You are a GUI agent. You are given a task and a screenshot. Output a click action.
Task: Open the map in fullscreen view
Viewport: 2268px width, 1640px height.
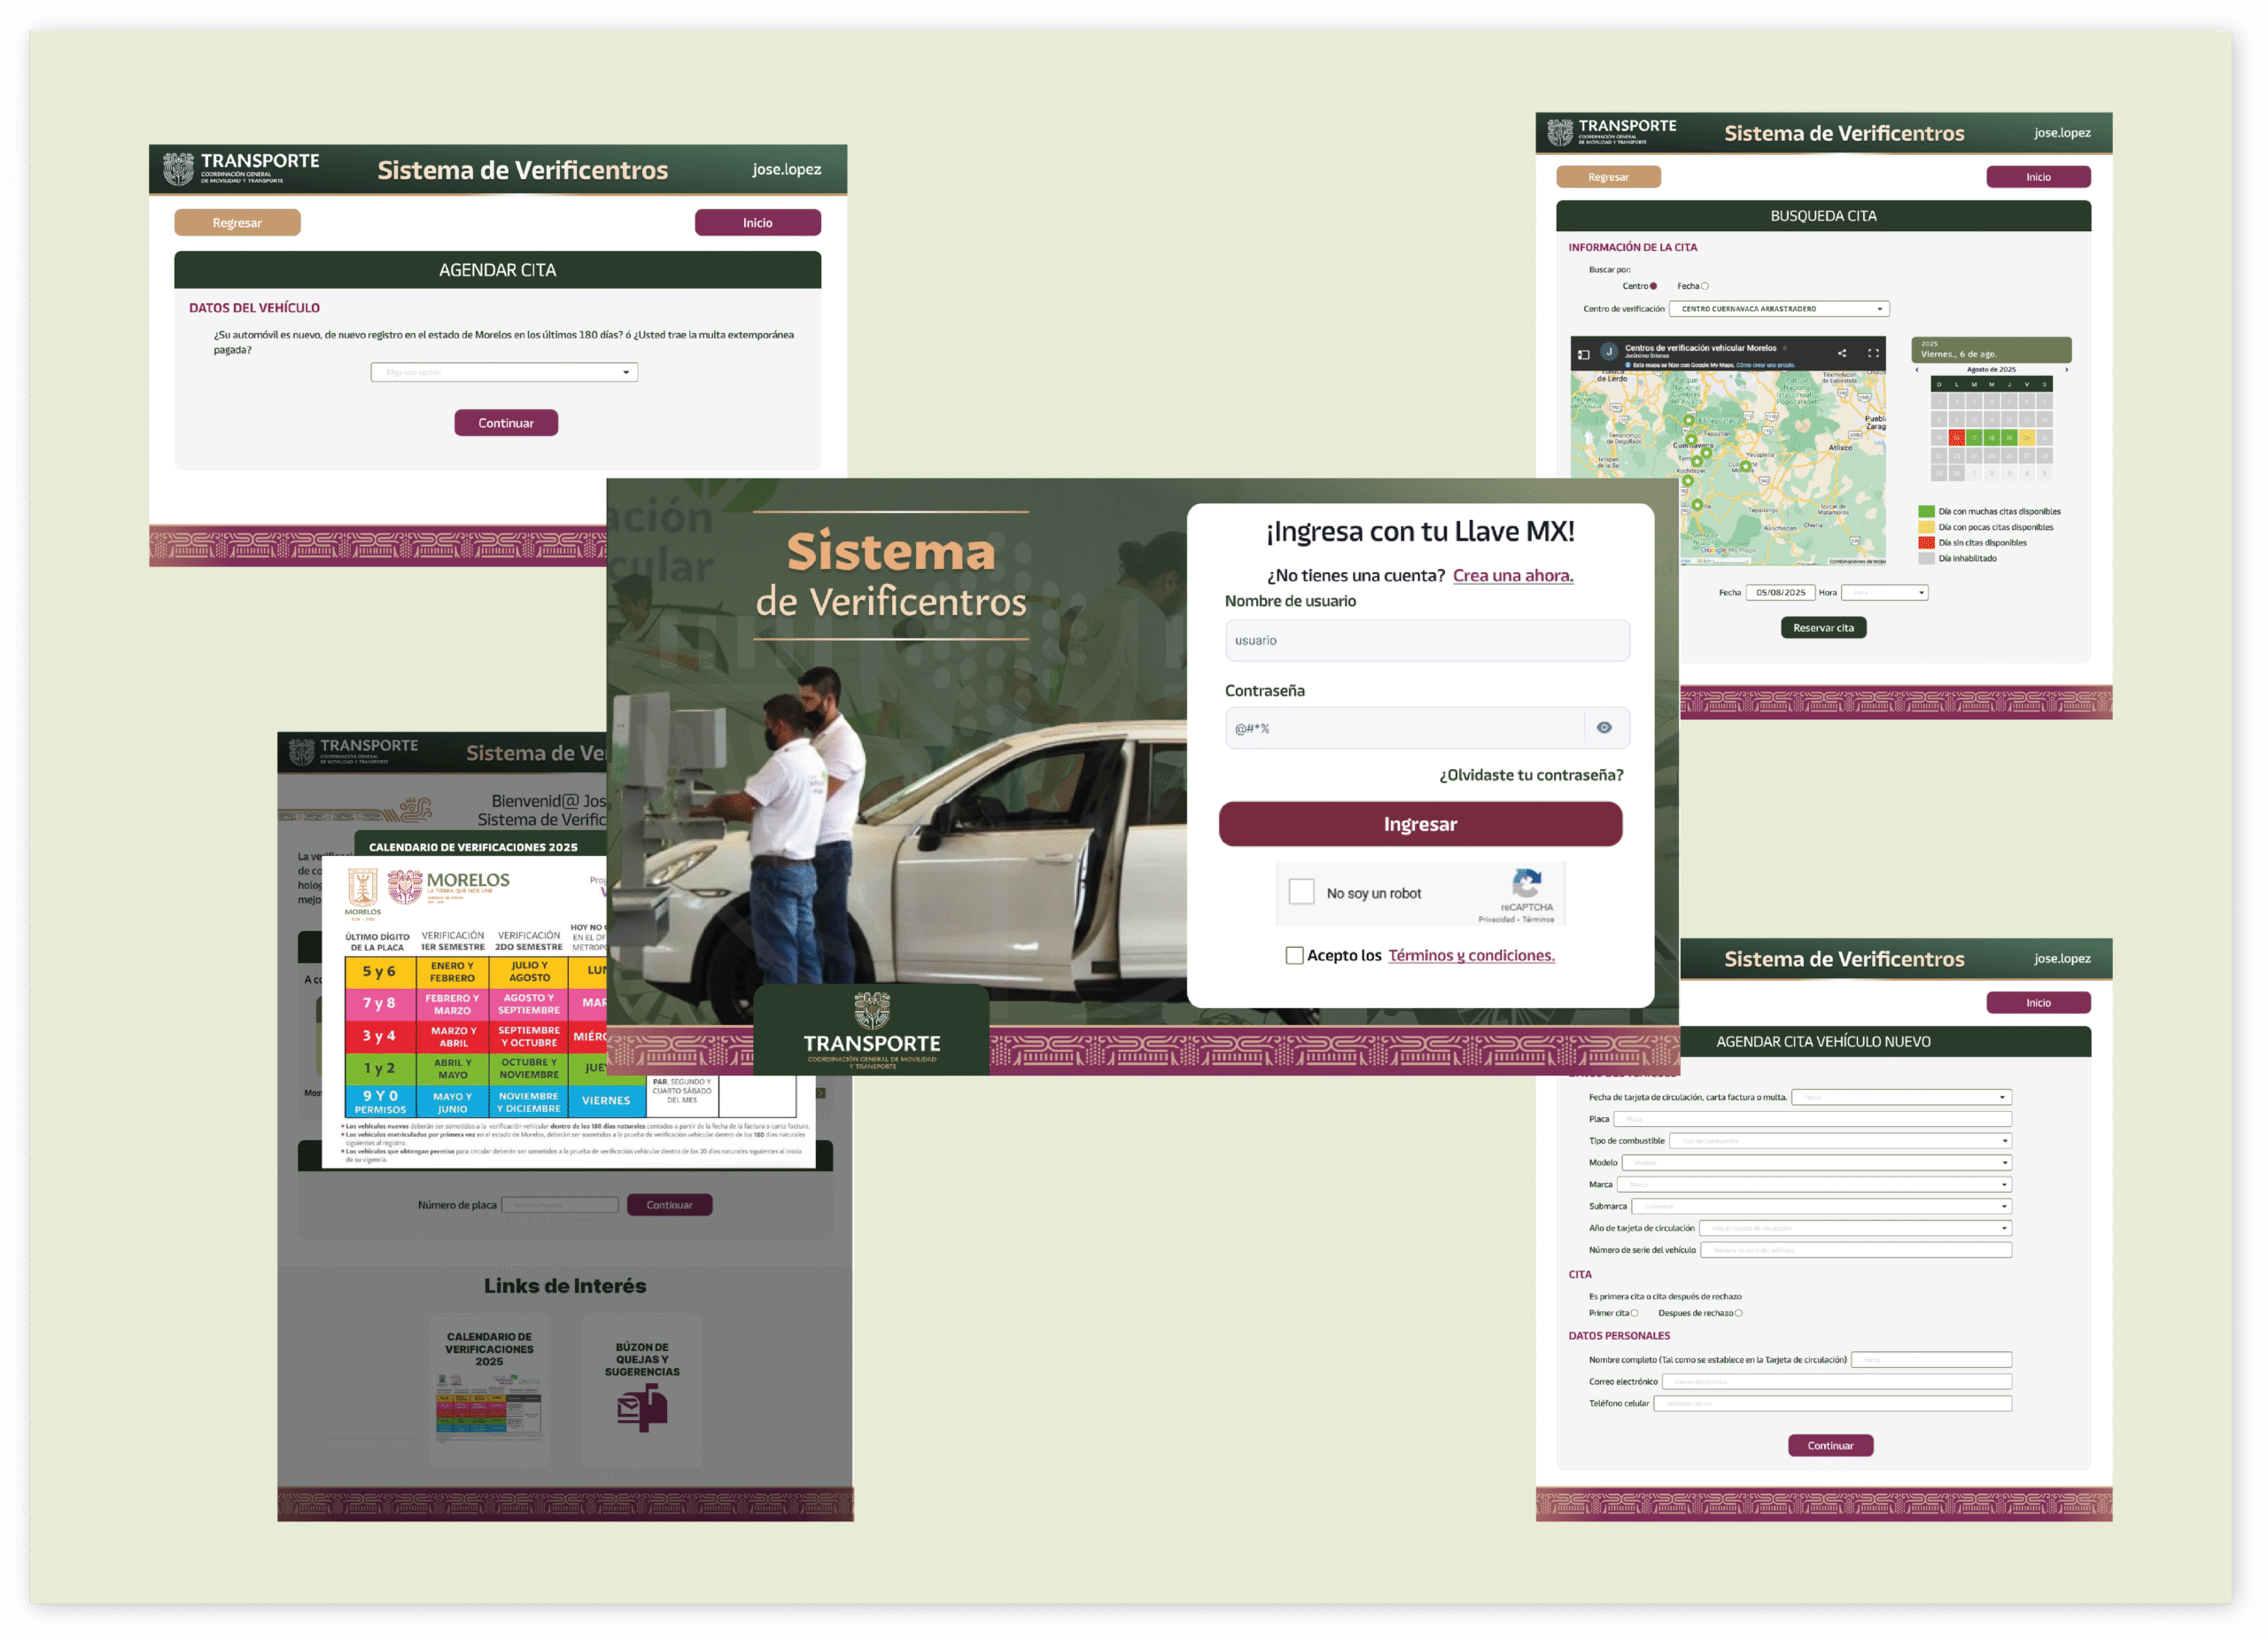coord(1873,353)
